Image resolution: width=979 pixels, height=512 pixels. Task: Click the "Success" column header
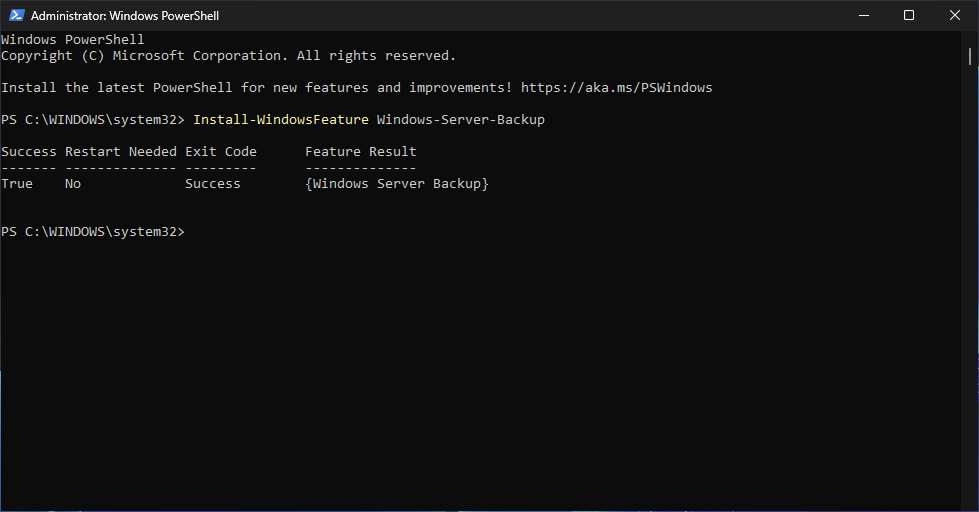[29, 152]
